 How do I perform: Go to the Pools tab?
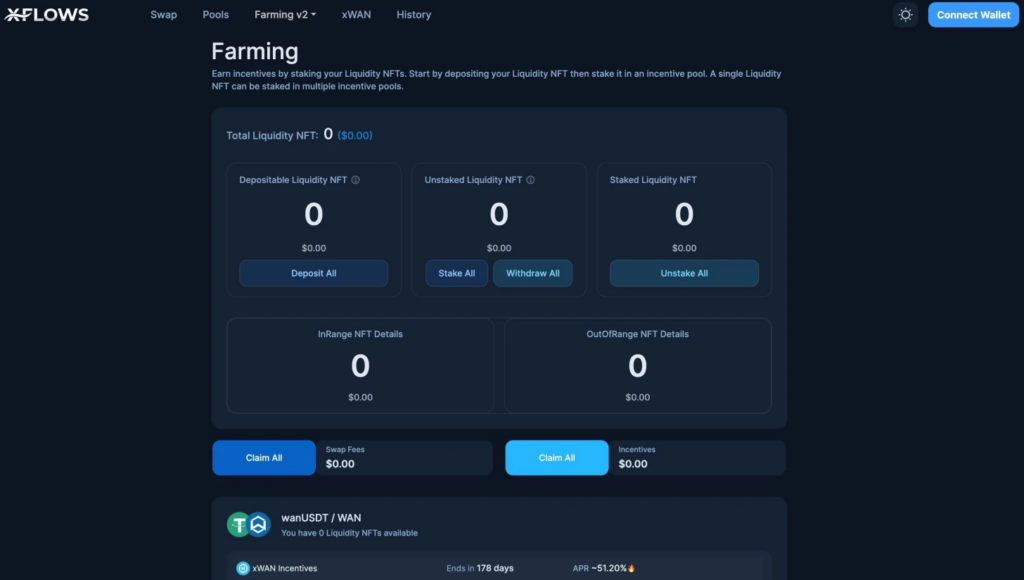216,15
